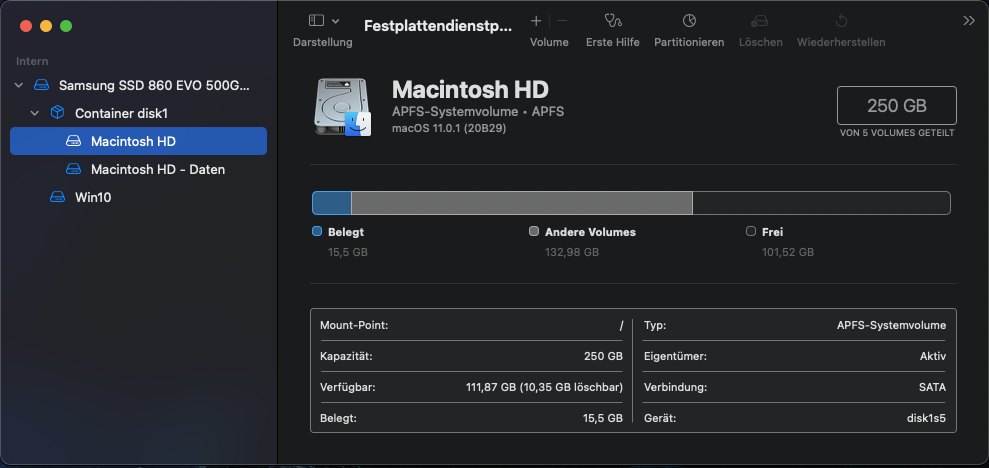This screenshot has width=989, height=468.
Task: Click the Erste Hilfe toolbar label
Action: (x=612, y=42)
